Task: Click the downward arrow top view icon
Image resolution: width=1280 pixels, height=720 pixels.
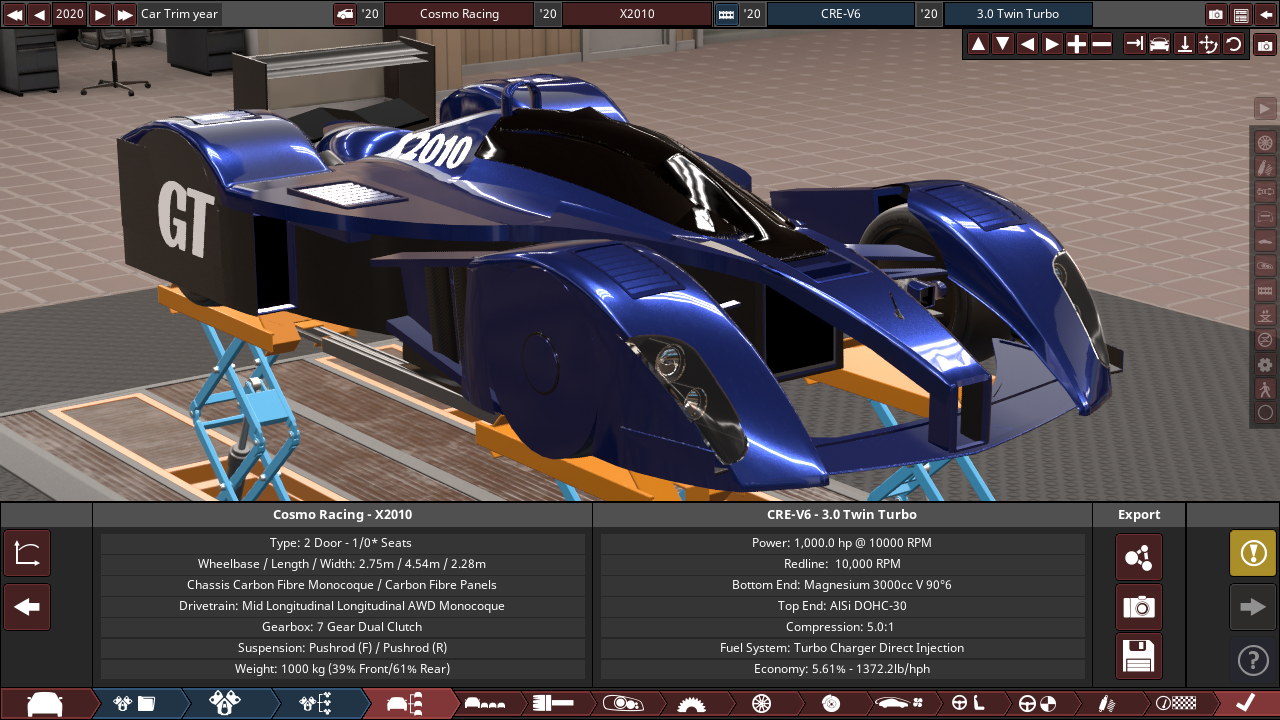Action: 1184,44
